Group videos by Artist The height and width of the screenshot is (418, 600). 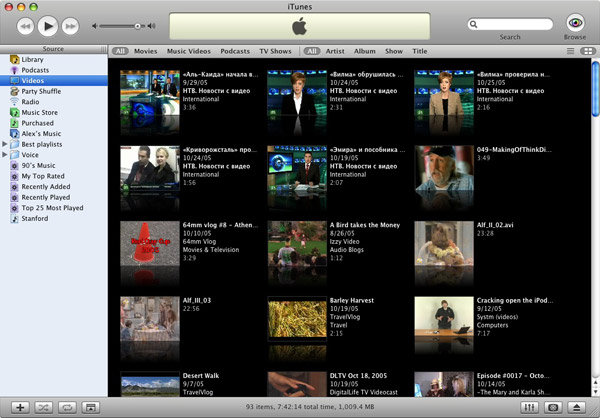pos(335,51)
